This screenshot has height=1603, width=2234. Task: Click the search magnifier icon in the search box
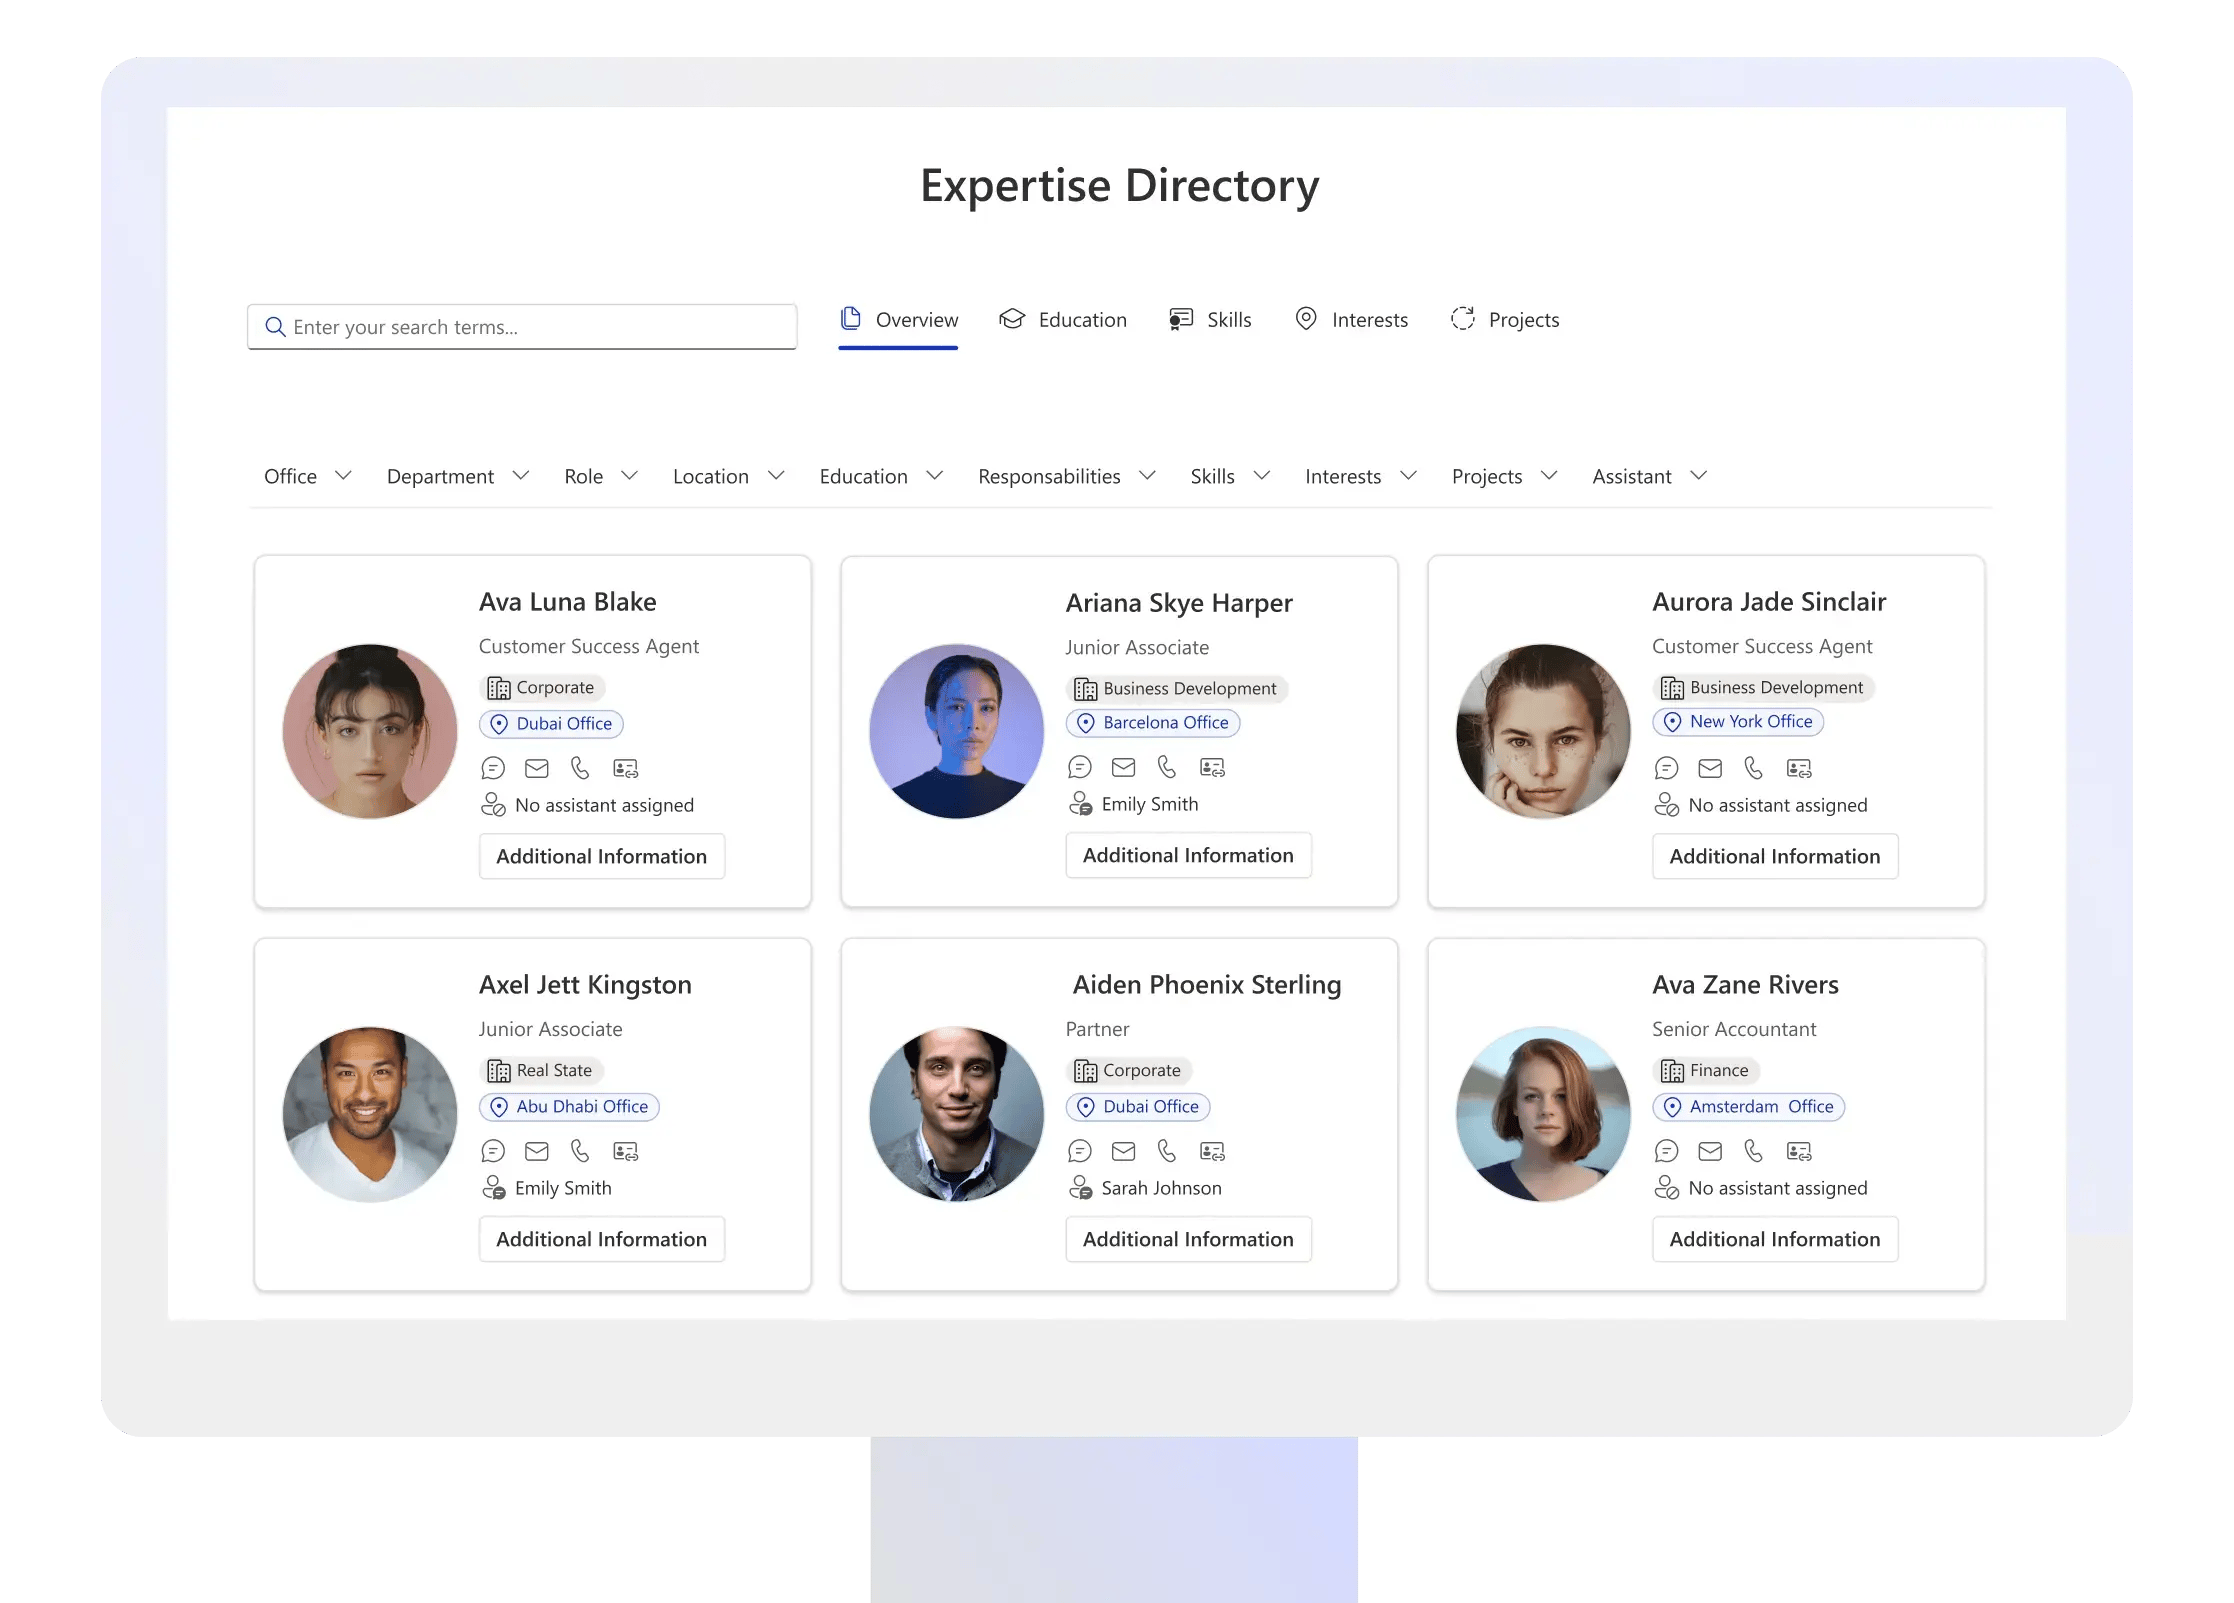[275, 327]
